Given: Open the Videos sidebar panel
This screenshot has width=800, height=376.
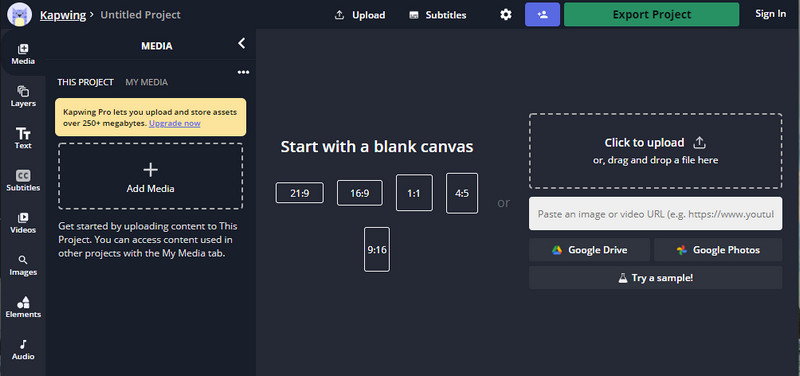Looking at the screenshot, I should 23,223.
